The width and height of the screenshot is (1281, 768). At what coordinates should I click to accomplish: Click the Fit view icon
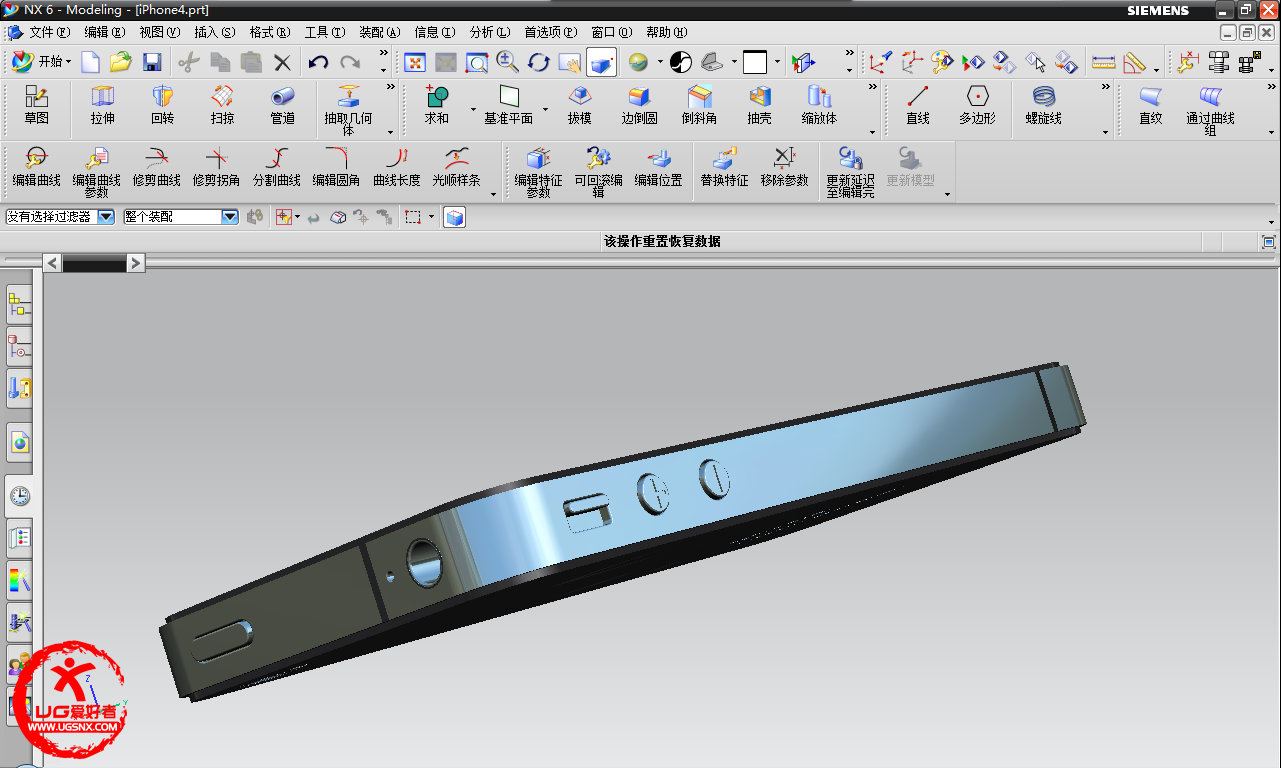click(x=415, y=62)
